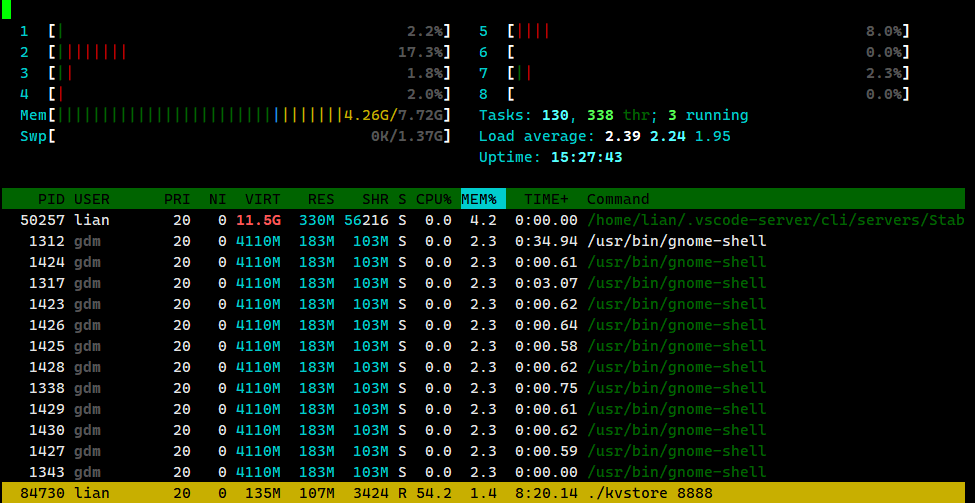Click the Command column header
The height and width of the screenshot is (503, 975).
pos(618,199)
